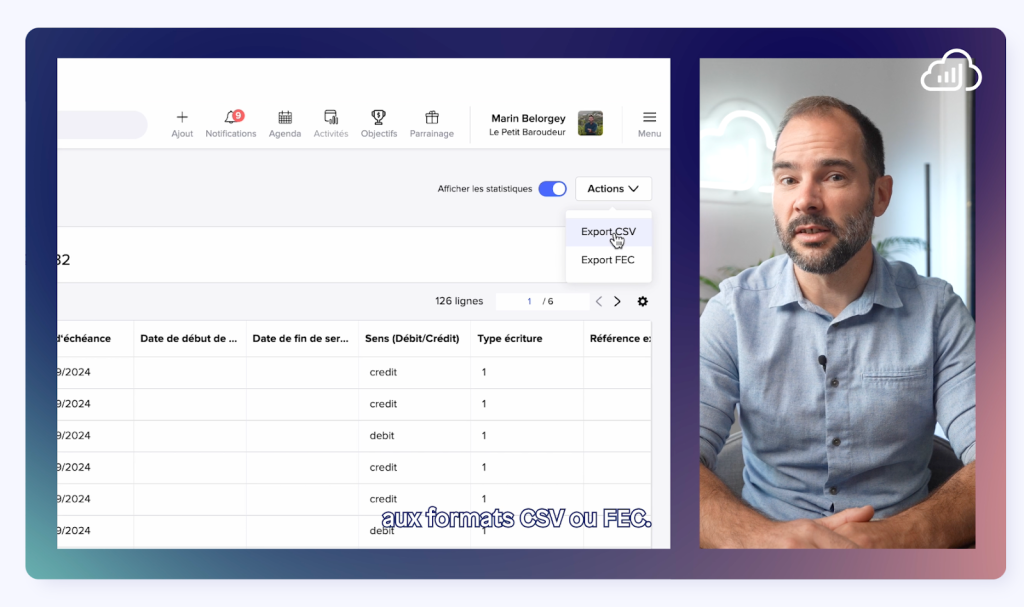Expand the Actions dropdown
Viewport: 1024px width, 607px height.
tap(613, 189)
